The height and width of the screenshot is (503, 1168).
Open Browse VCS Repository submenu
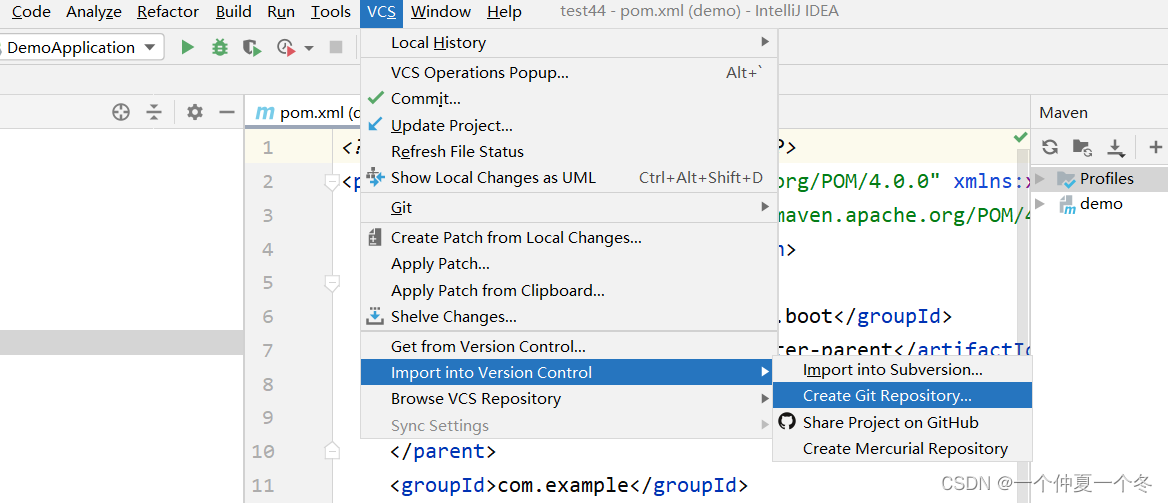[569, 399]
